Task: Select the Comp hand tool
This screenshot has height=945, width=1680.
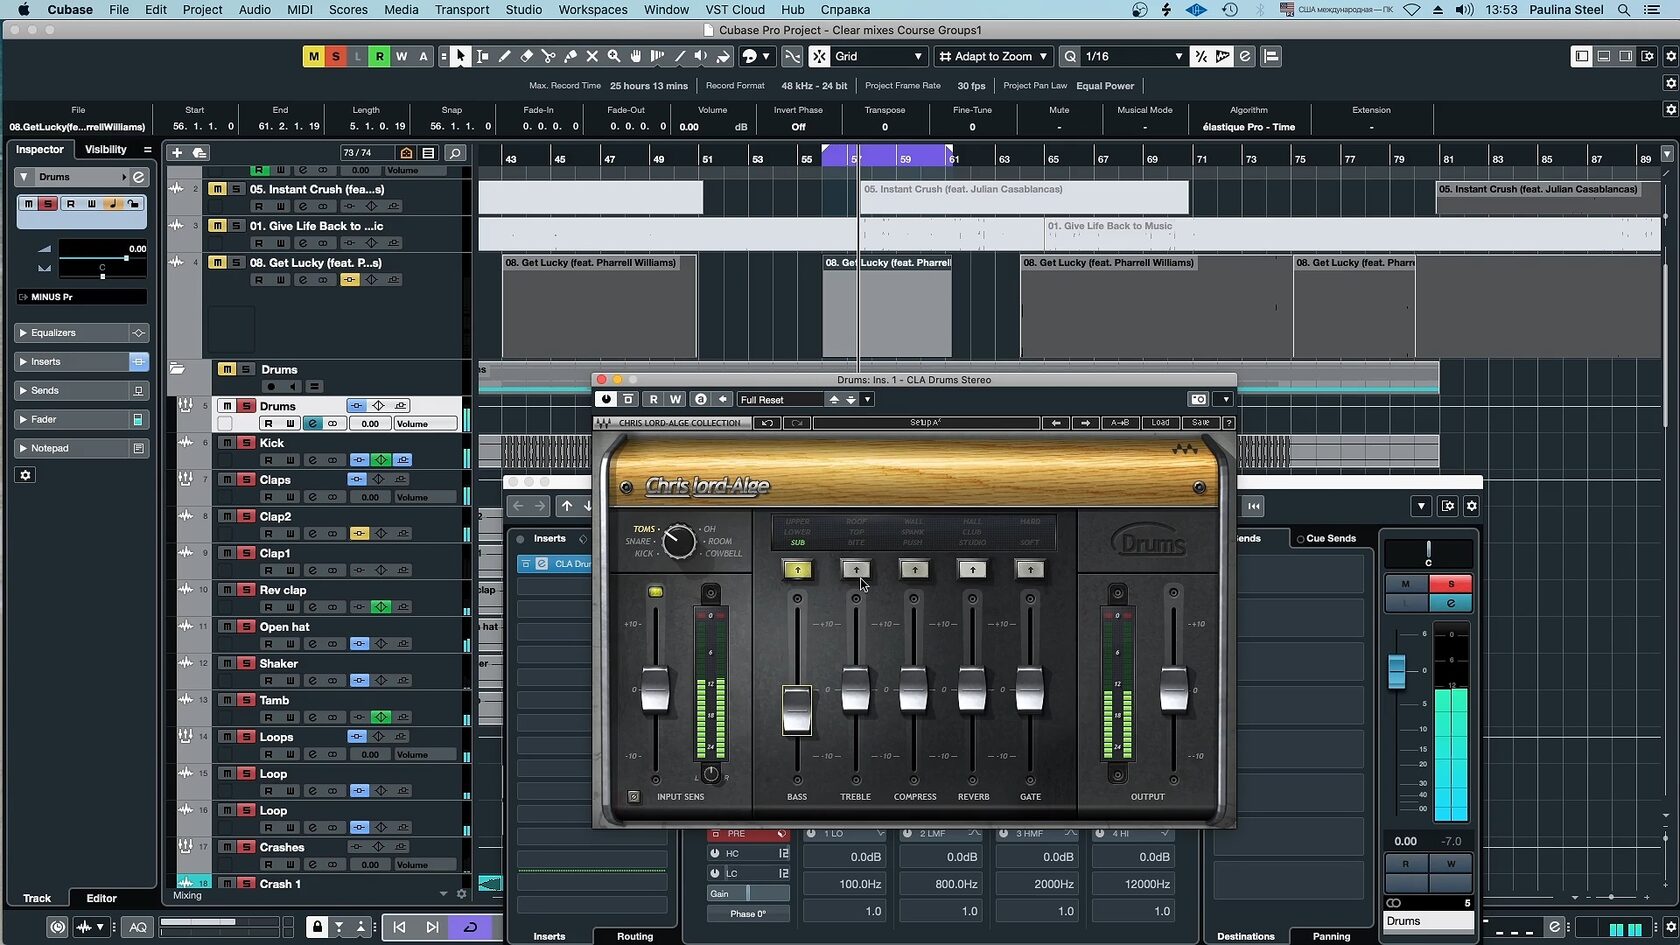Action: tap(636, 57)
